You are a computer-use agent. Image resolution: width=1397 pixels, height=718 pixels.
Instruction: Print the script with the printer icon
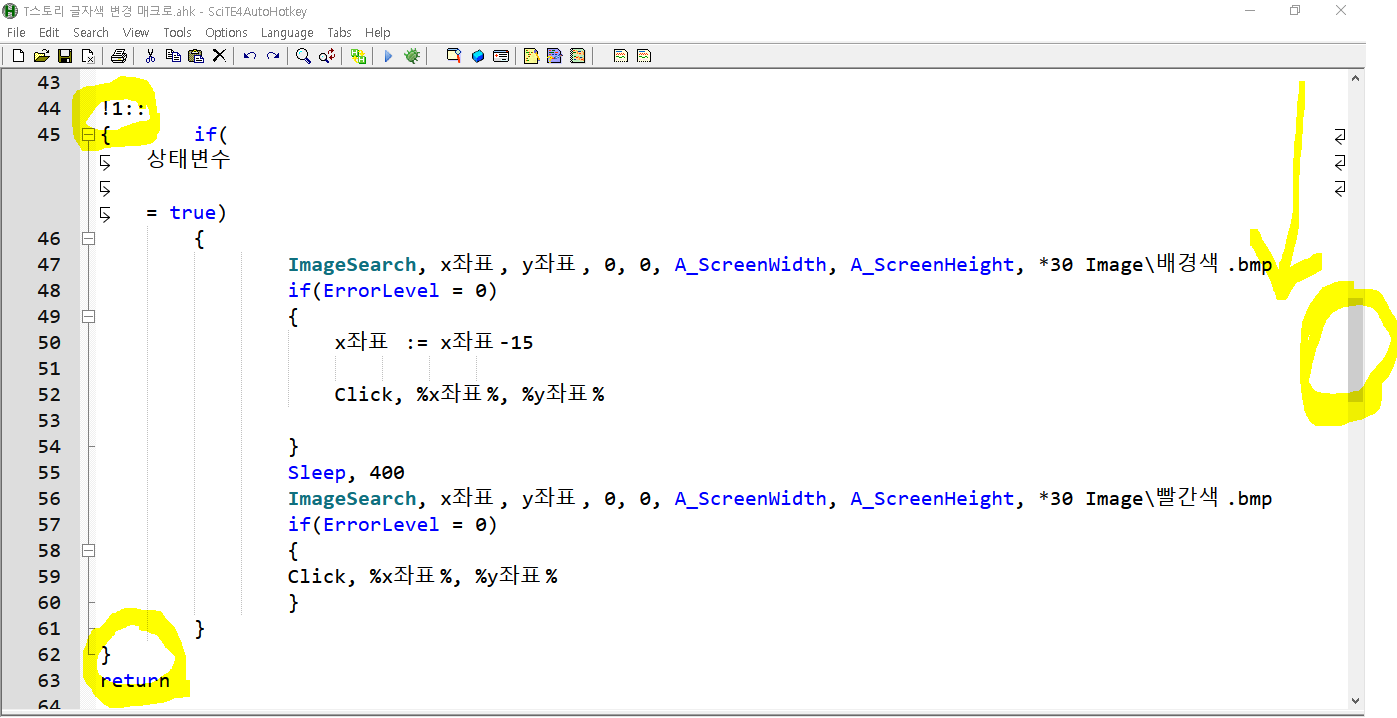coord(118,56)
